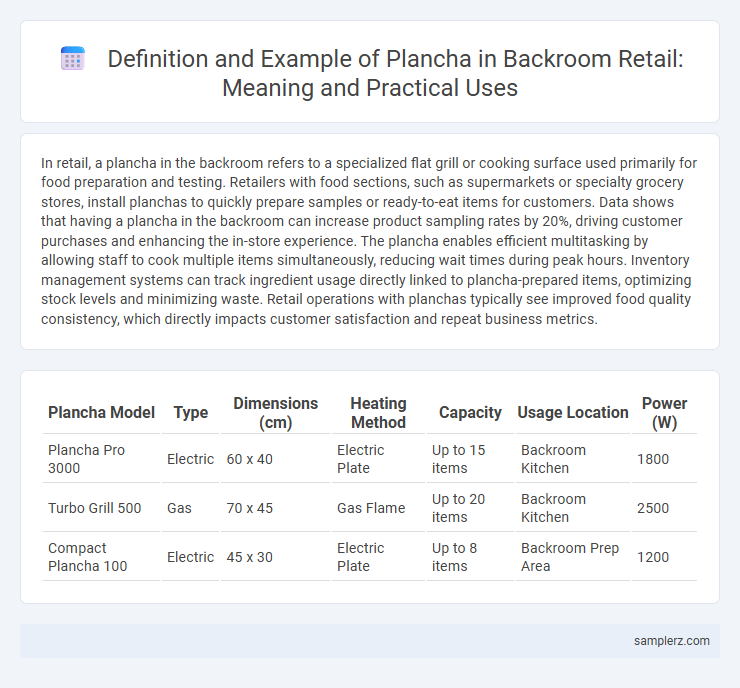Click the samplerz.com footer link
Image resolution: width=740 pixels, height=688 pixels.
coord(672,640)
